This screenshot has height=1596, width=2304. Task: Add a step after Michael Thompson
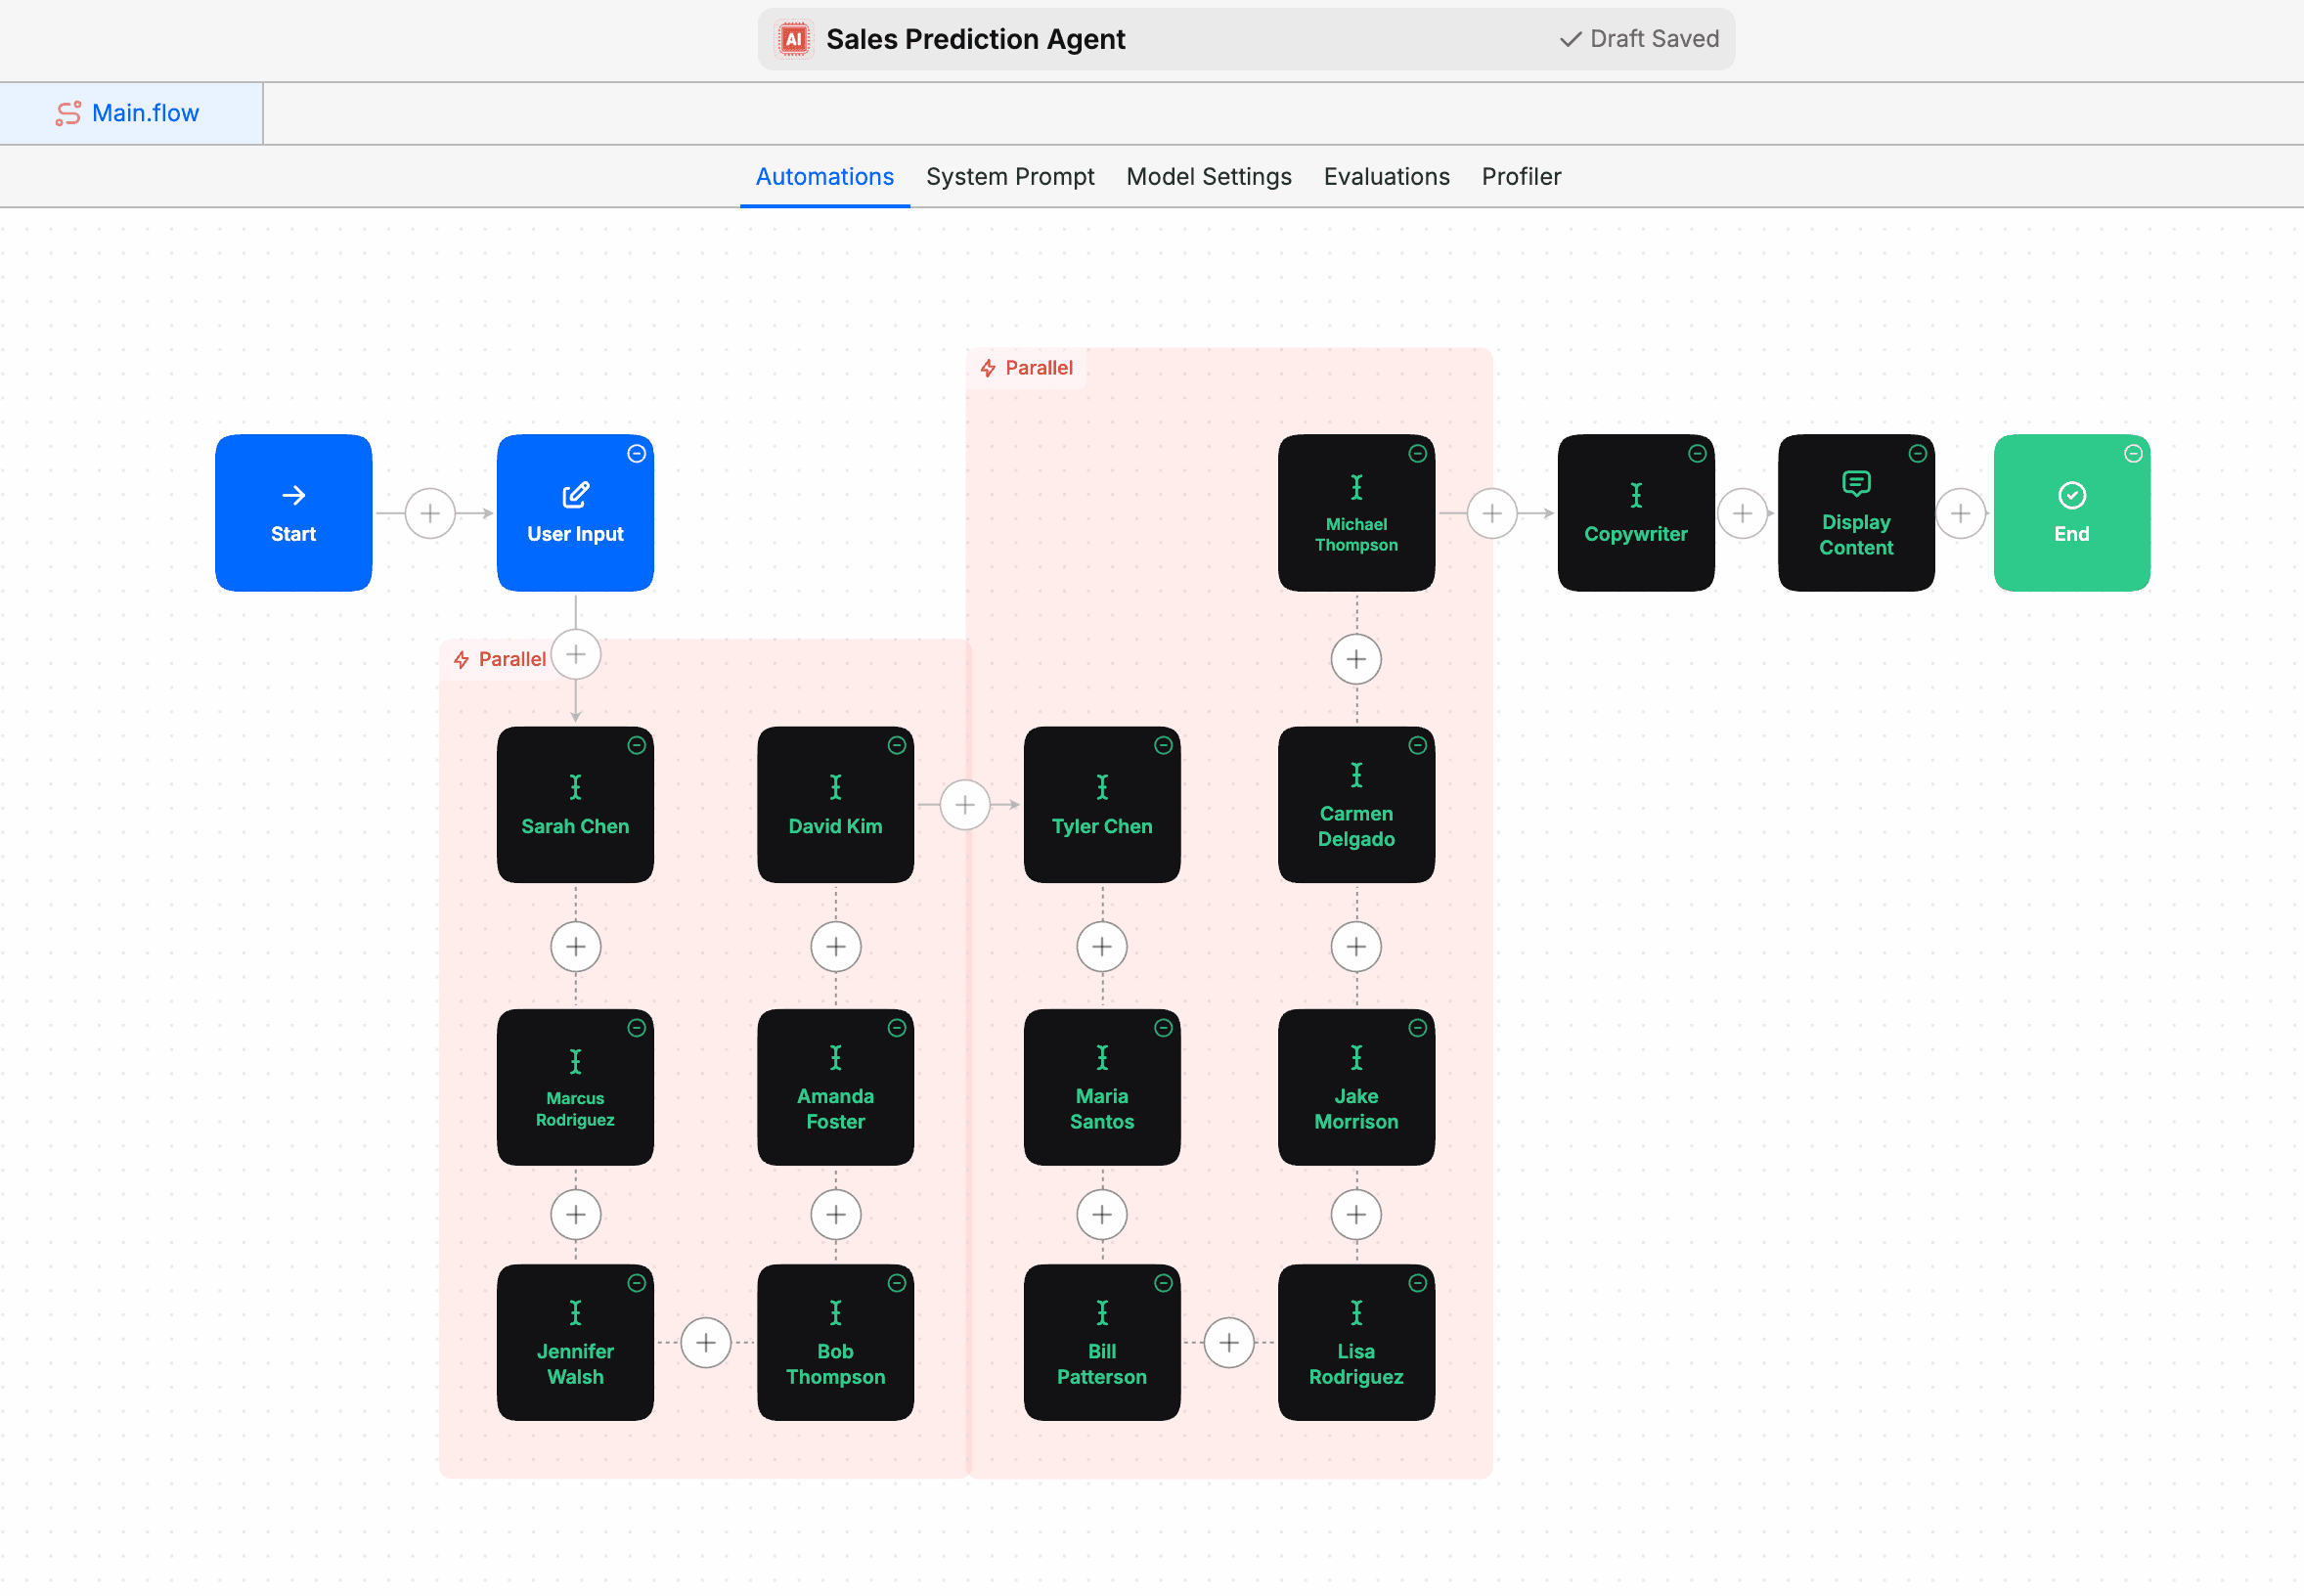[x=1355, y=659]
